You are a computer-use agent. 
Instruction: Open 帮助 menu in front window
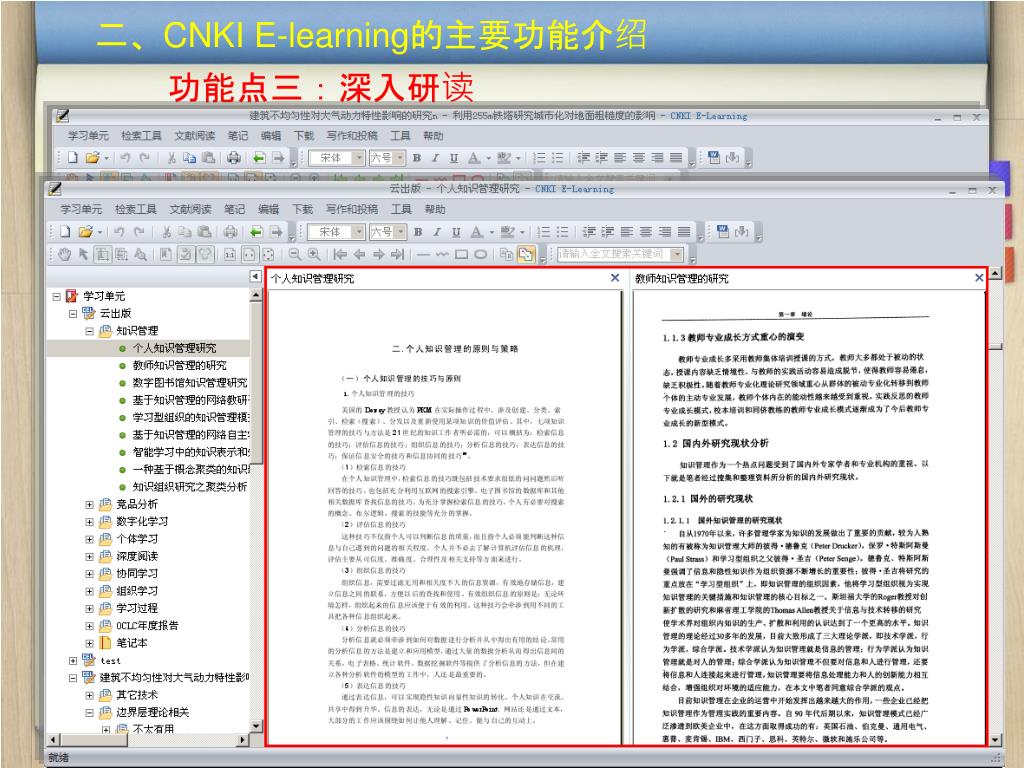tap(434, 209)
